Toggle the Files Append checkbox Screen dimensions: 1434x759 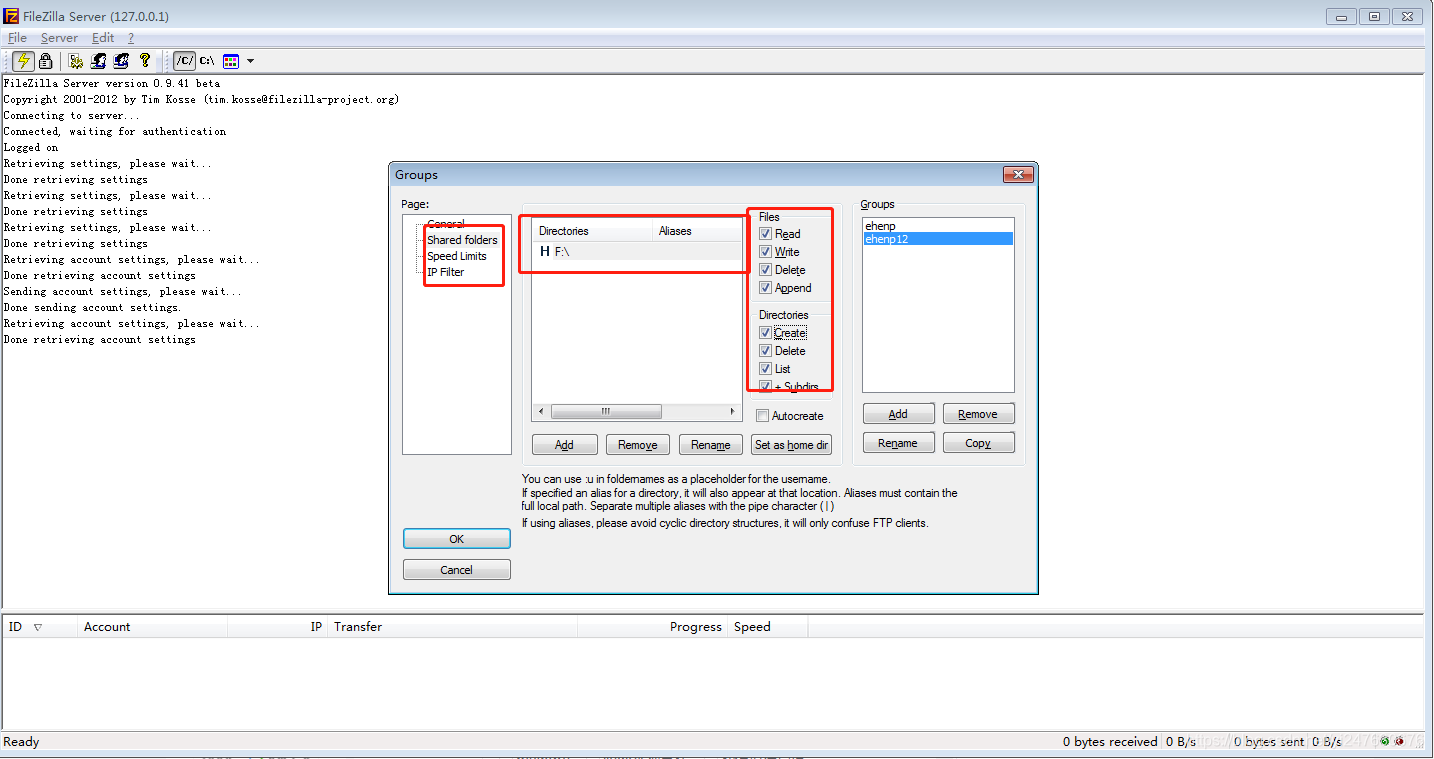pos(765,288)
